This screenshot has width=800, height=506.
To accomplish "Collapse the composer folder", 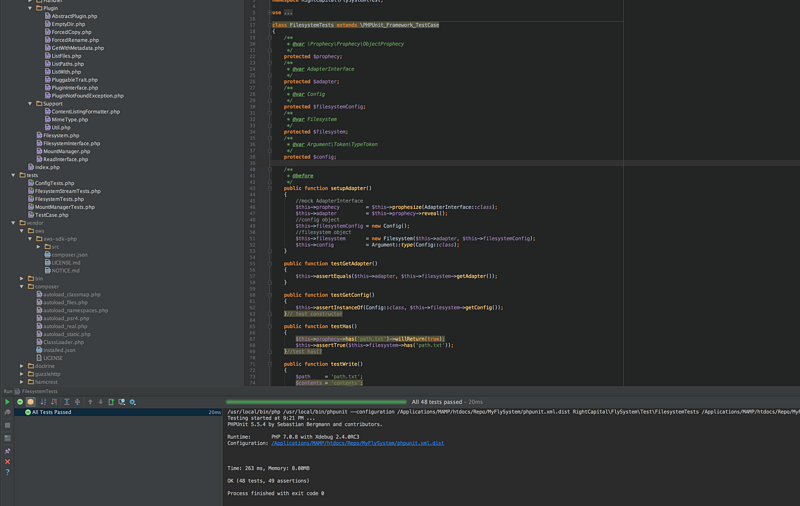I will 22,287.
